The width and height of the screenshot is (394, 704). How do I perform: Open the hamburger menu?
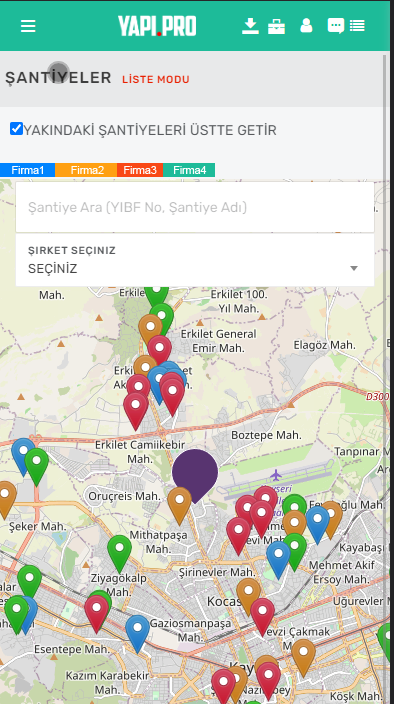pyautogui.click(x=28, y=26)
